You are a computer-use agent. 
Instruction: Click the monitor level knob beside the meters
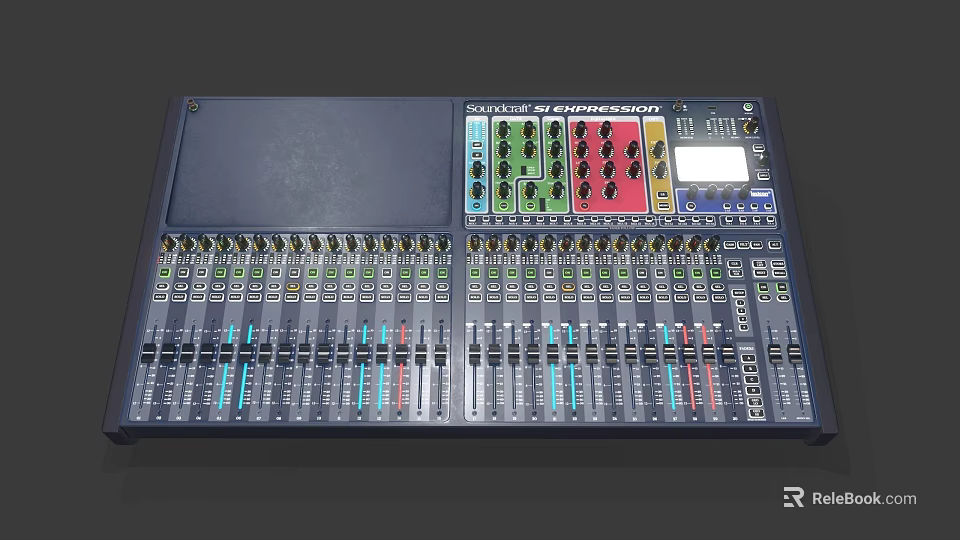click(x=752, y=127)
